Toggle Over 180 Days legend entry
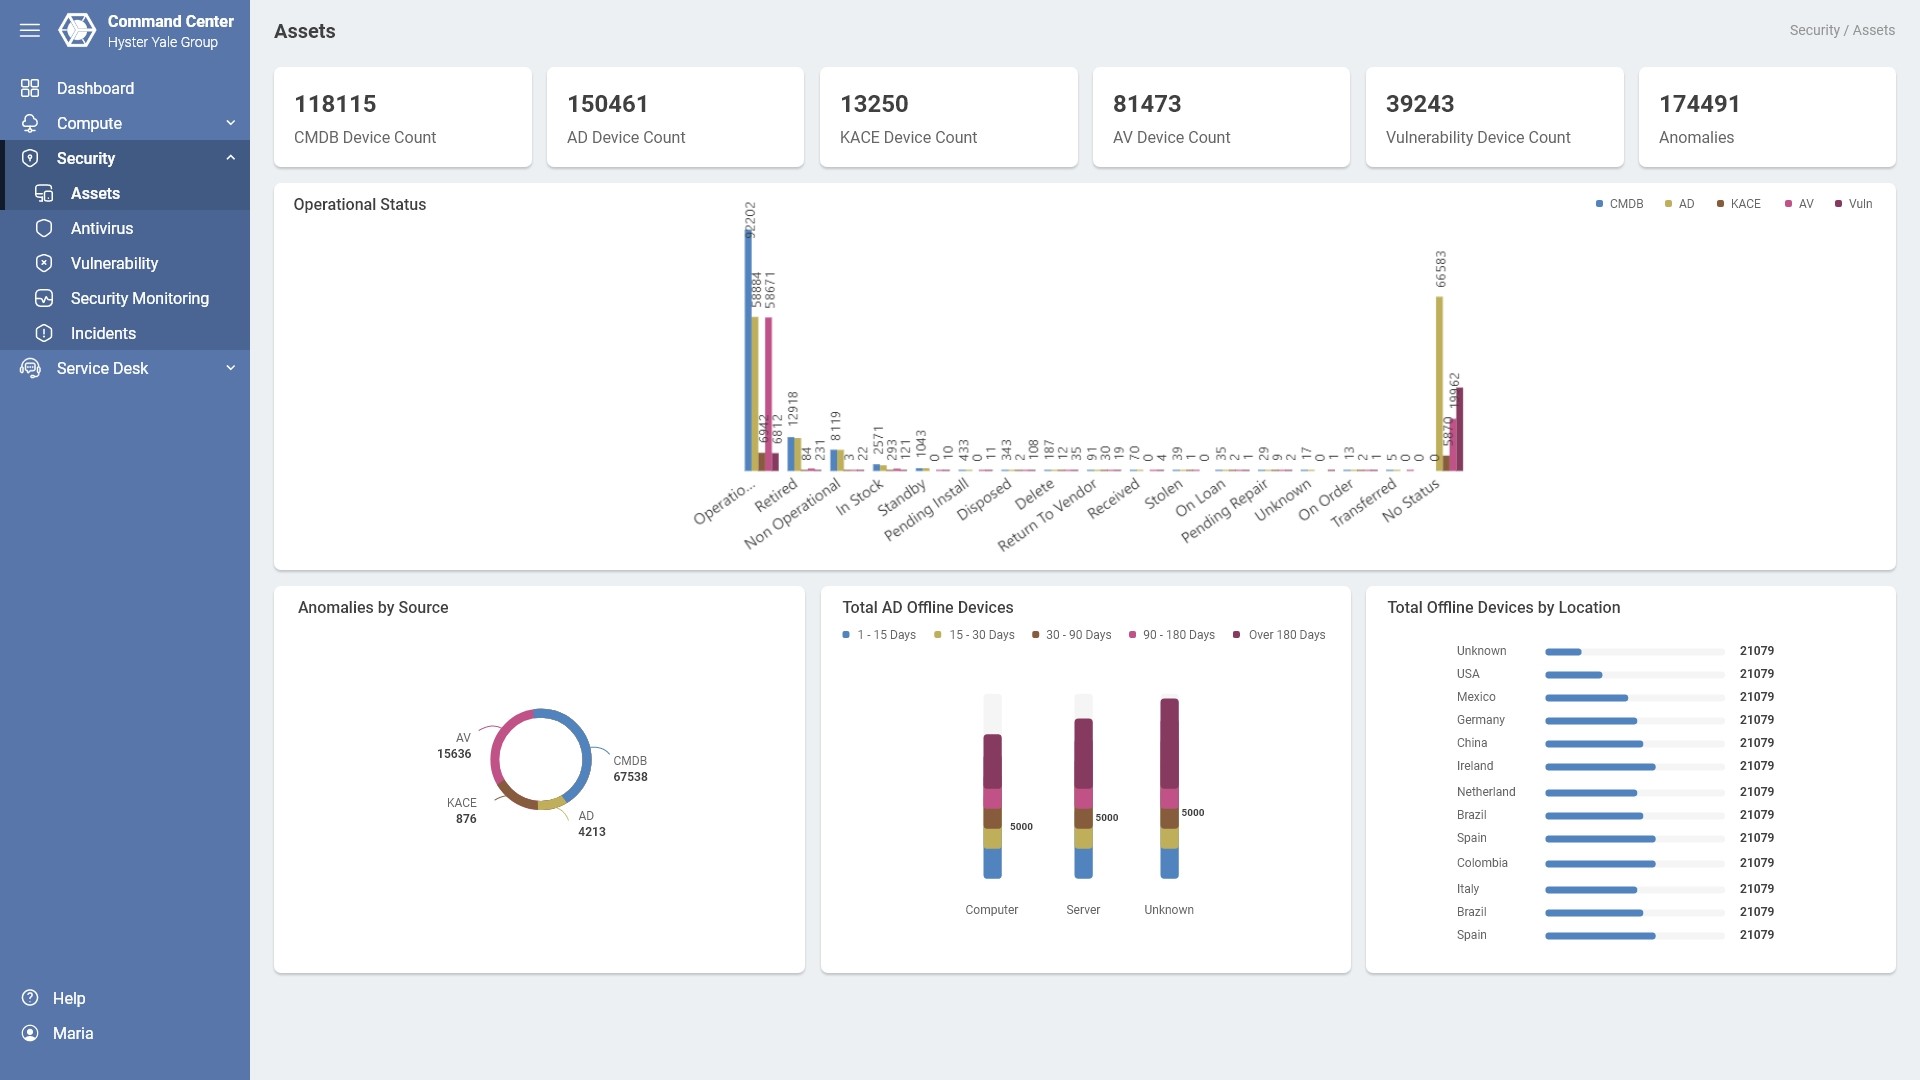This screenshot has height=1080, width=1920. coord(1279,635)
